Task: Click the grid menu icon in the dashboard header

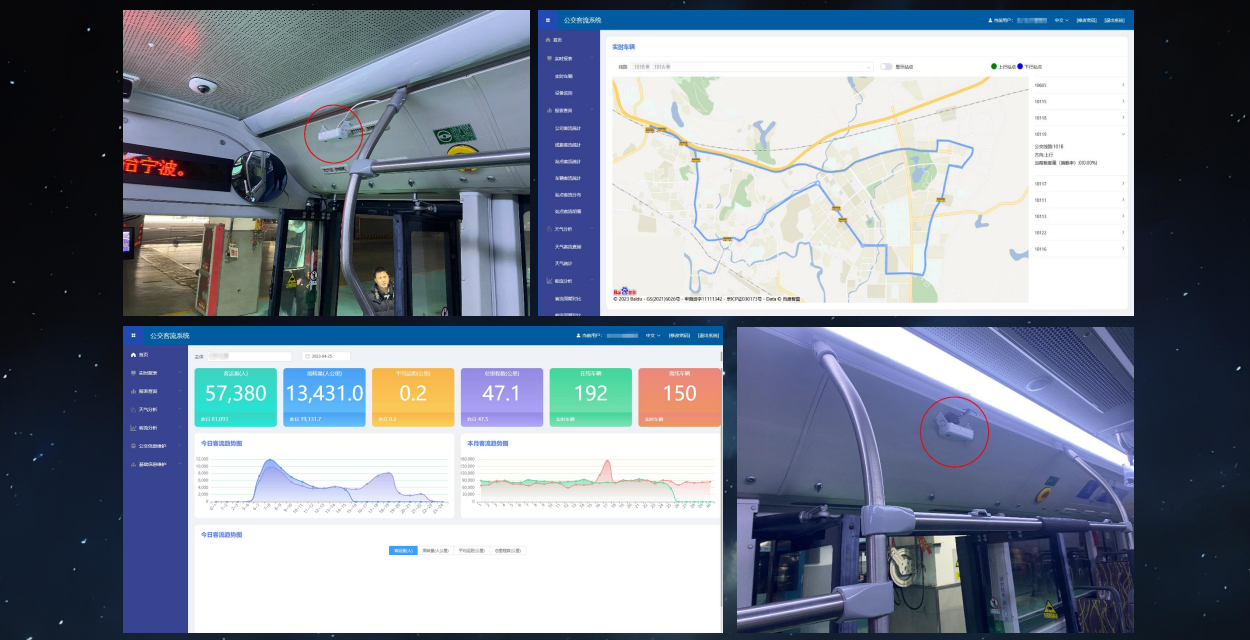Action: click(133, 335)
